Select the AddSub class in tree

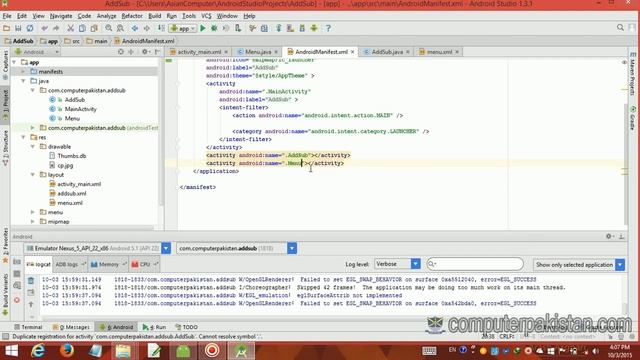pyautogui.click(x=75, y=100)
